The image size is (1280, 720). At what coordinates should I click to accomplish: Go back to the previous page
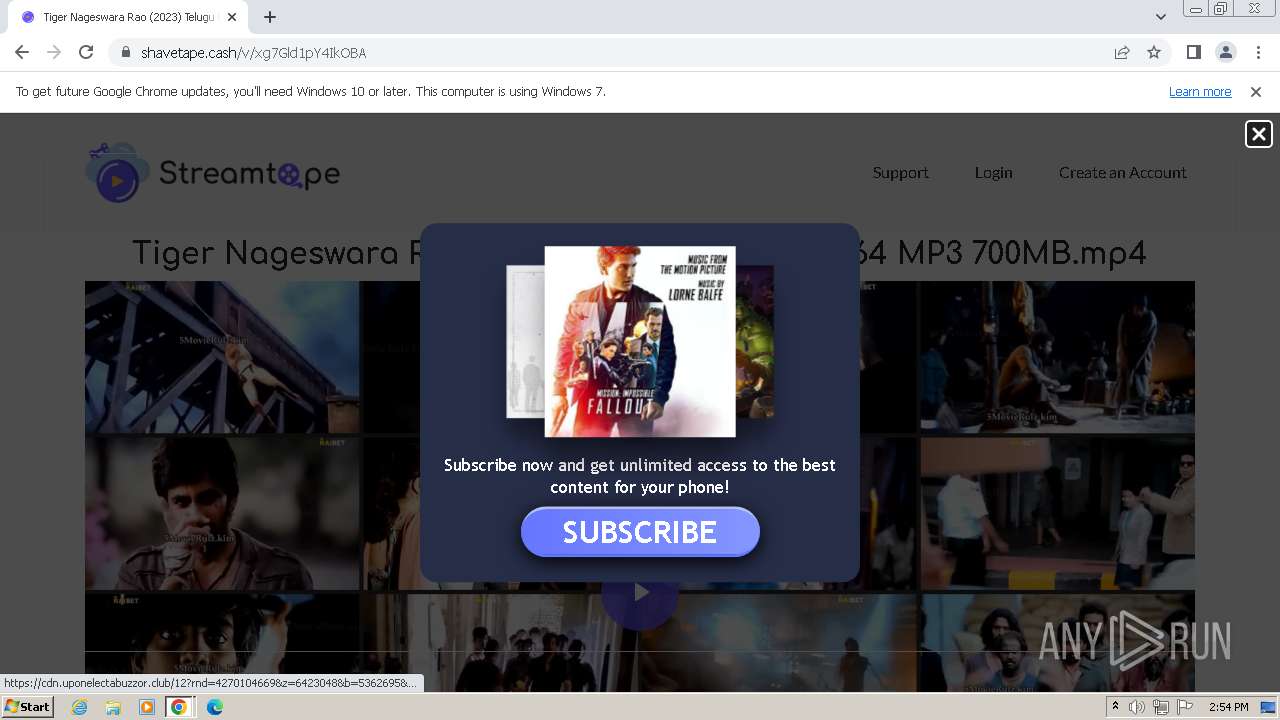point(22,52)
